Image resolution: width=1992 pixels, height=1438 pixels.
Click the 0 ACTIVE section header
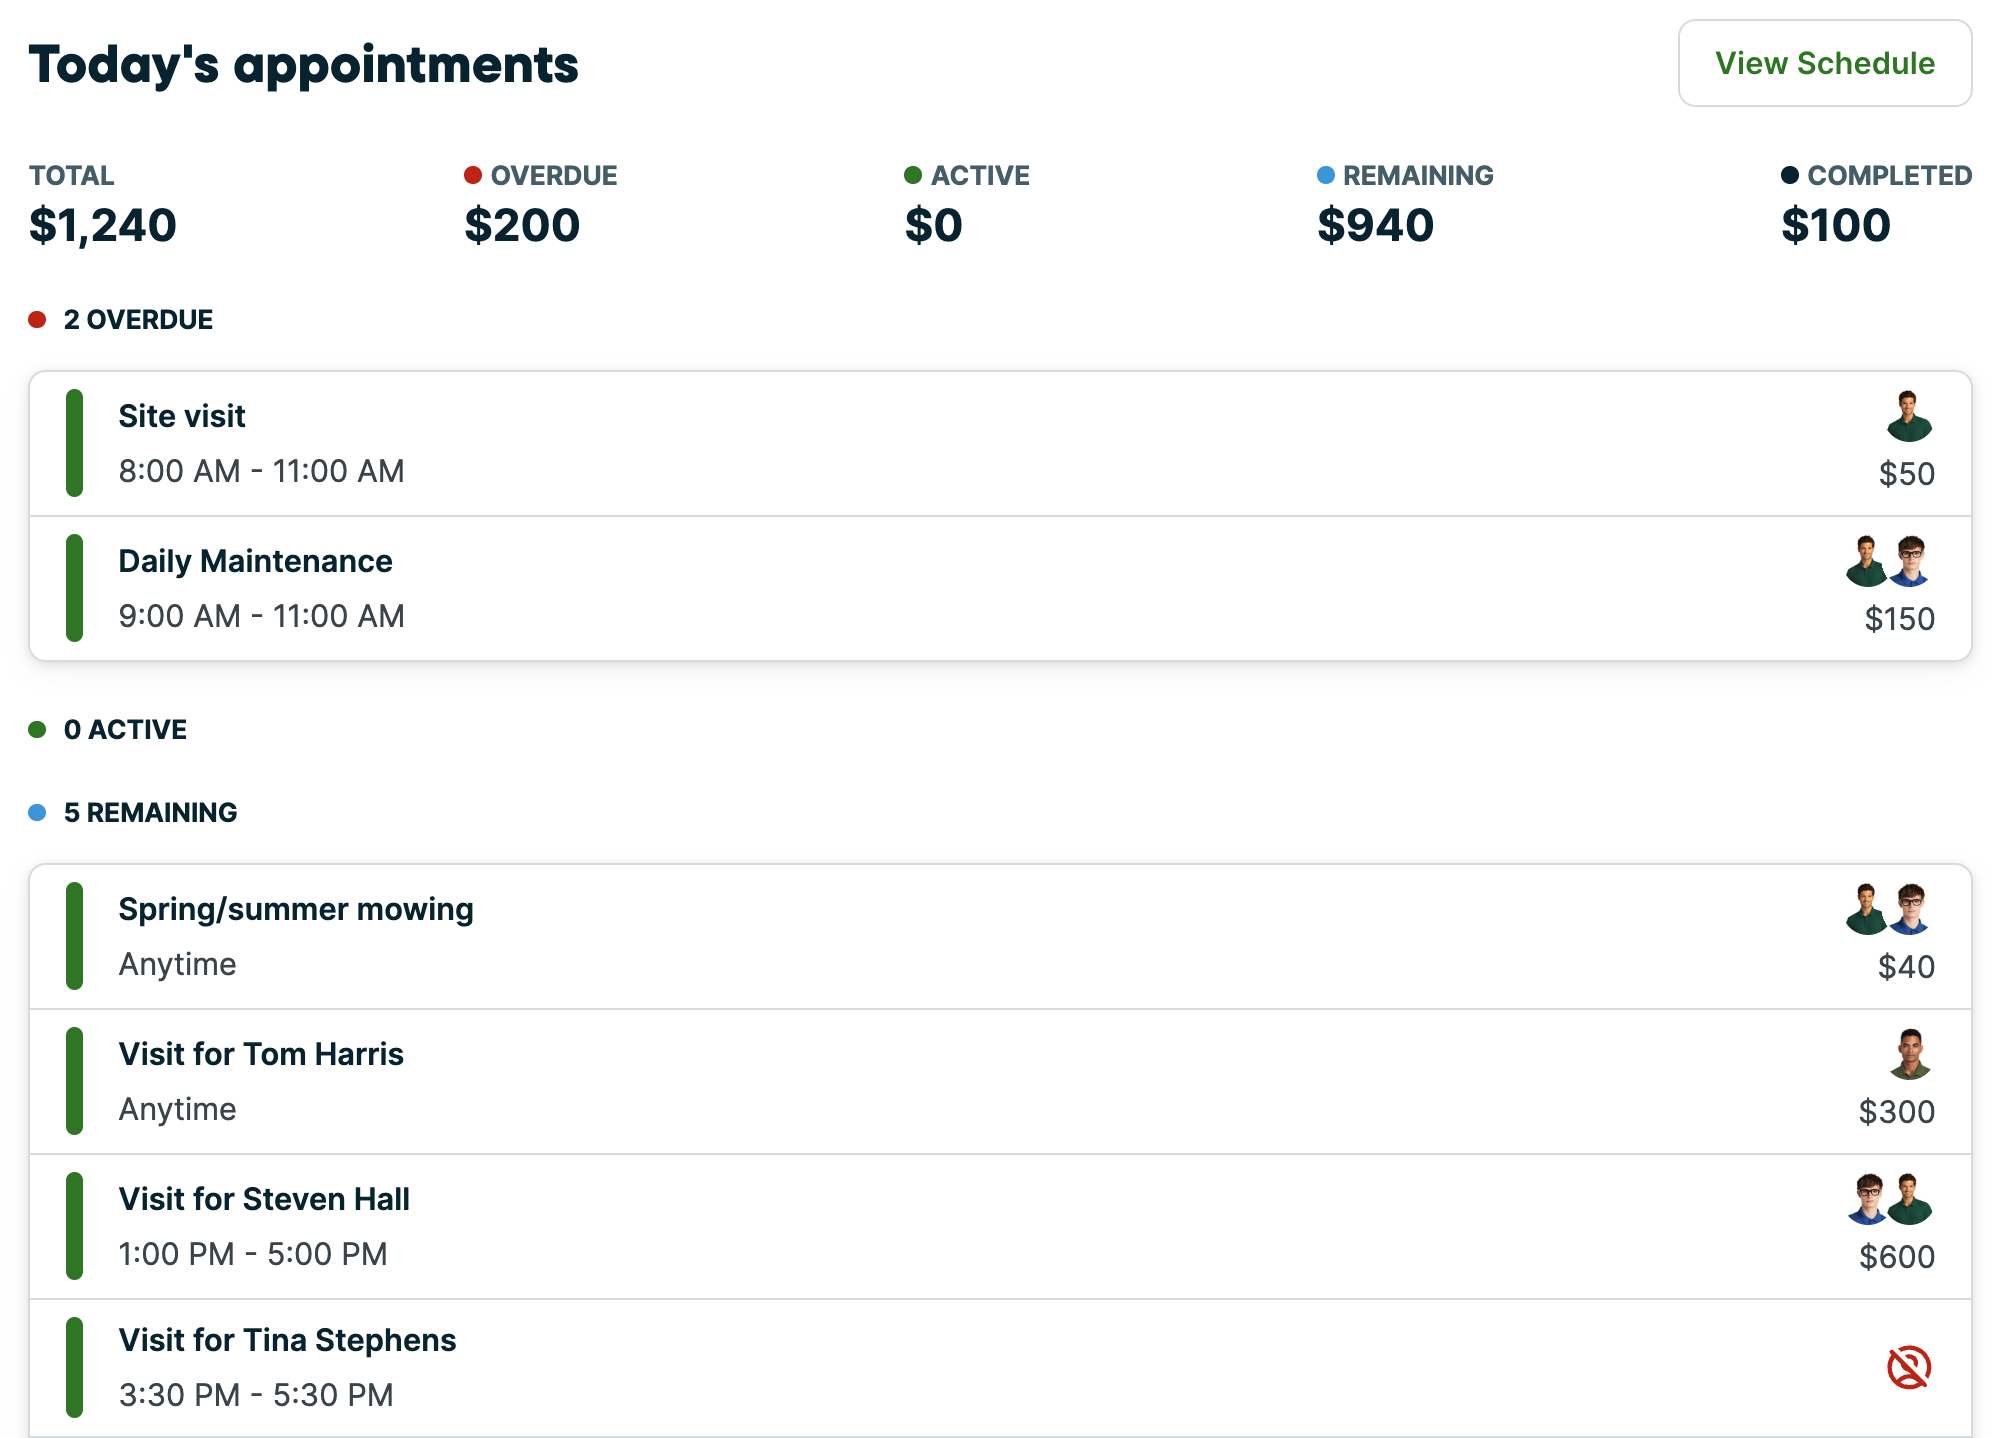(125, 730)
